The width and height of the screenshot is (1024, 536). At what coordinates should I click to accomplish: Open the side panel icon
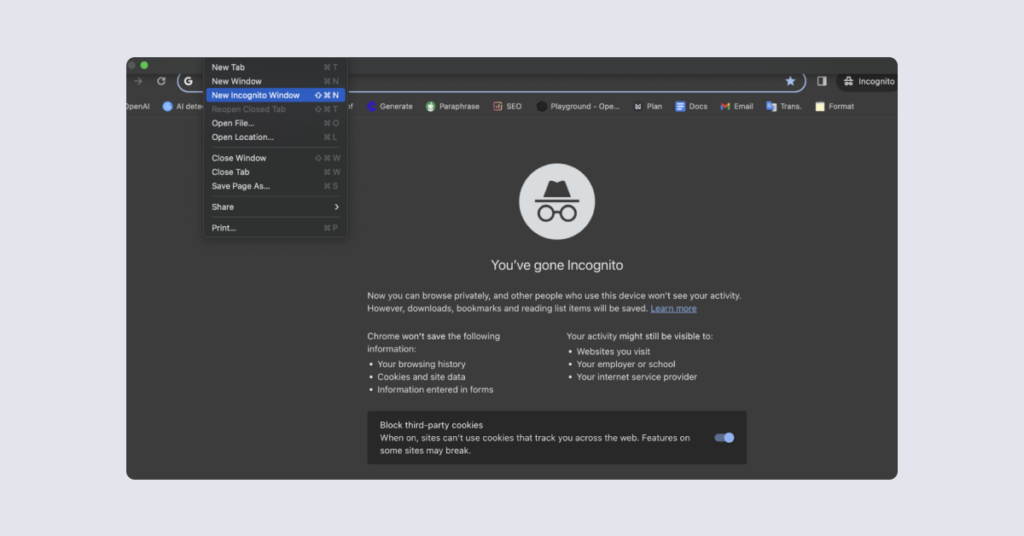tap(822, 81)
